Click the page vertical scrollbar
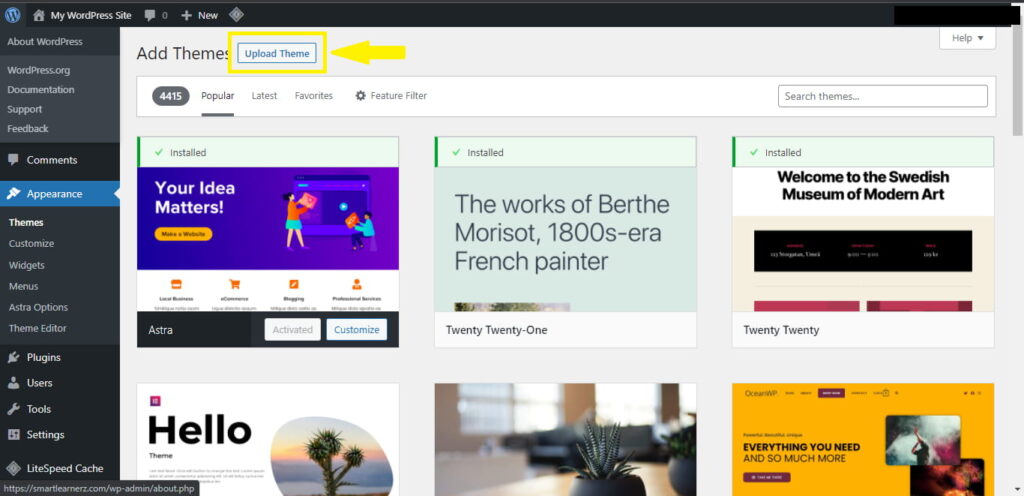 pyautogui.click(x=1017, y=82)
